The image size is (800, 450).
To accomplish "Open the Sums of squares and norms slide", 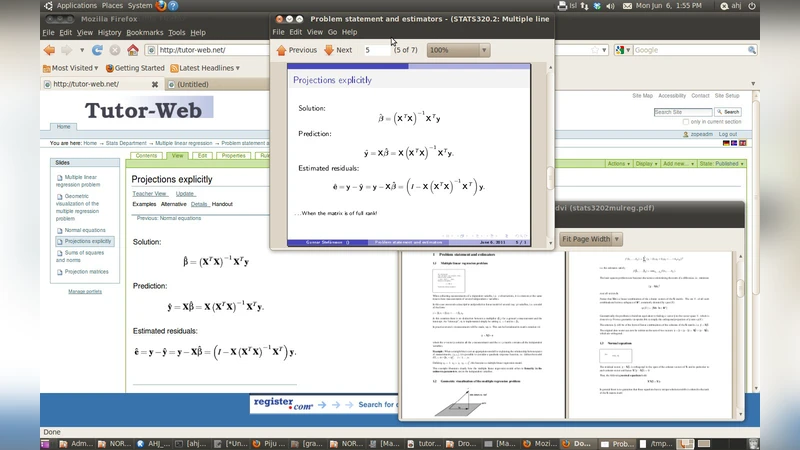I will coord(82,257).
